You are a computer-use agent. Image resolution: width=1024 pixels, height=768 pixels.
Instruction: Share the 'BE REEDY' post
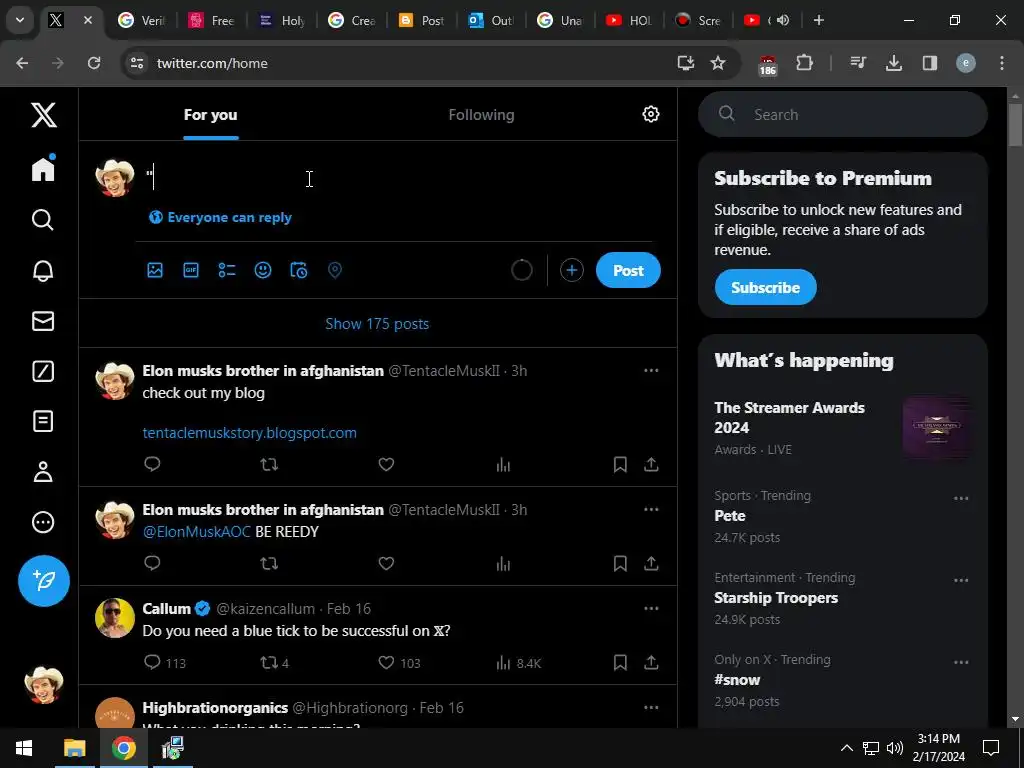(x=651, y=563)
